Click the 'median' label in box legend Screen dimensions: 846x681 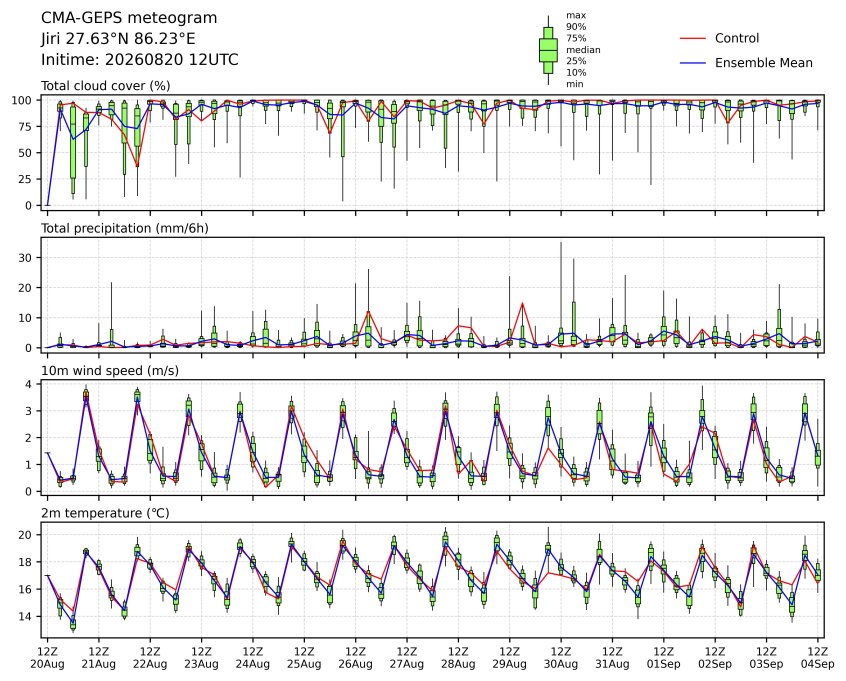pos(583,50)
